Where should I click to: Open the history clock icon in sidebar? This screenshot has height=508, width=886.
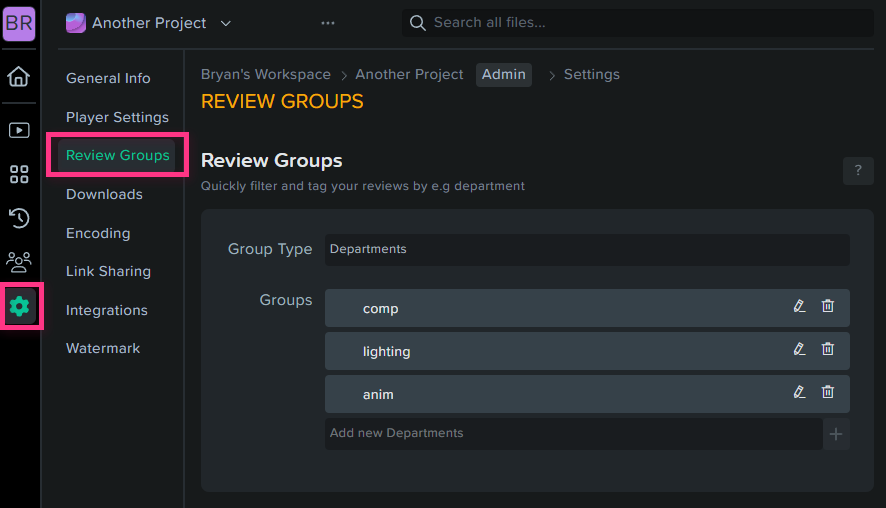(19, 218)
